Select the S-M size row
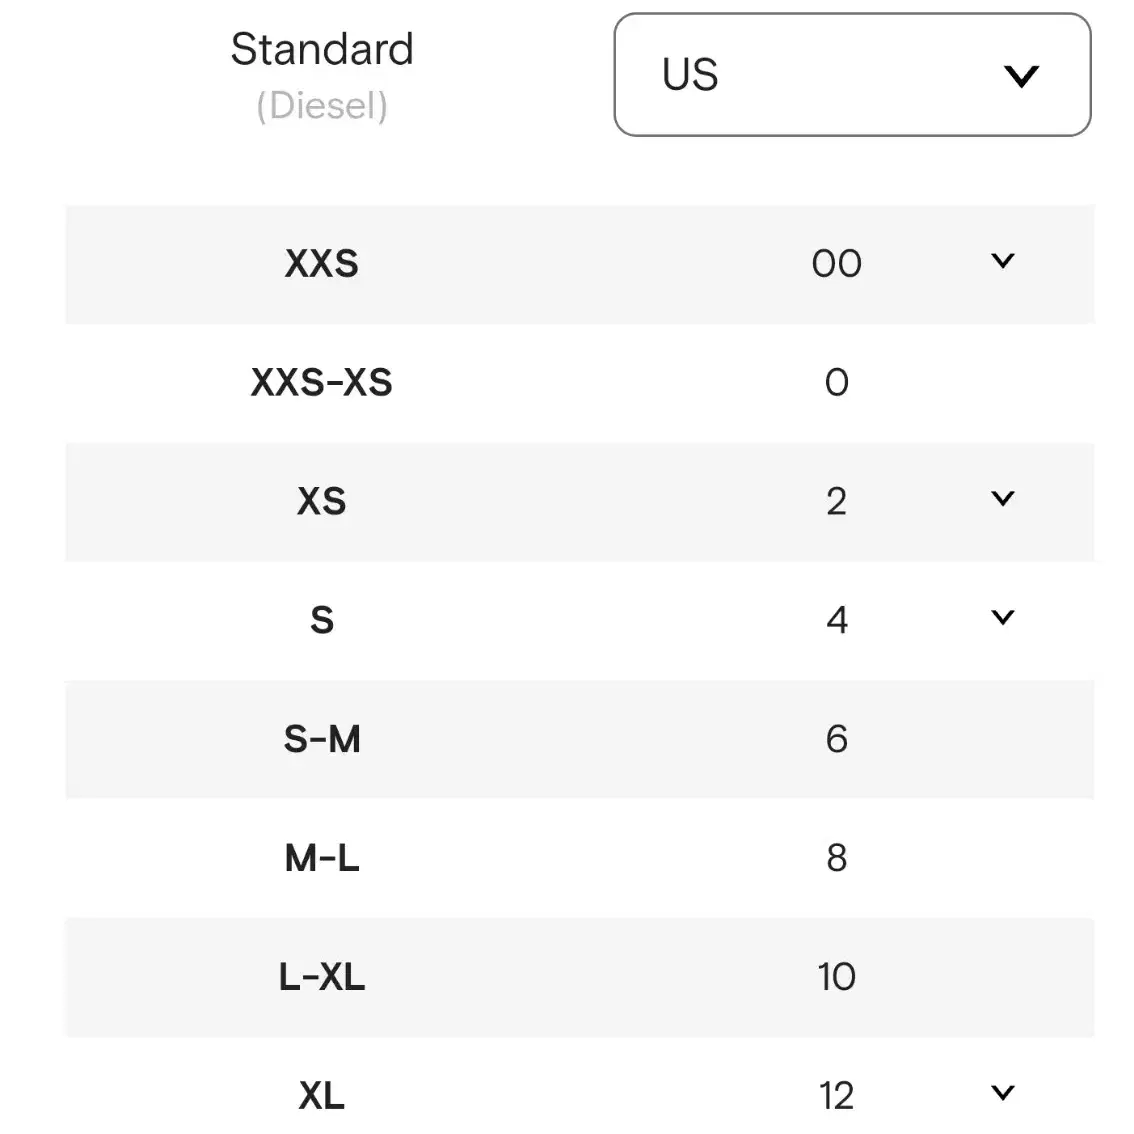The height and width of the screenshot is (1134, 1134). click(x=579, y=739)
